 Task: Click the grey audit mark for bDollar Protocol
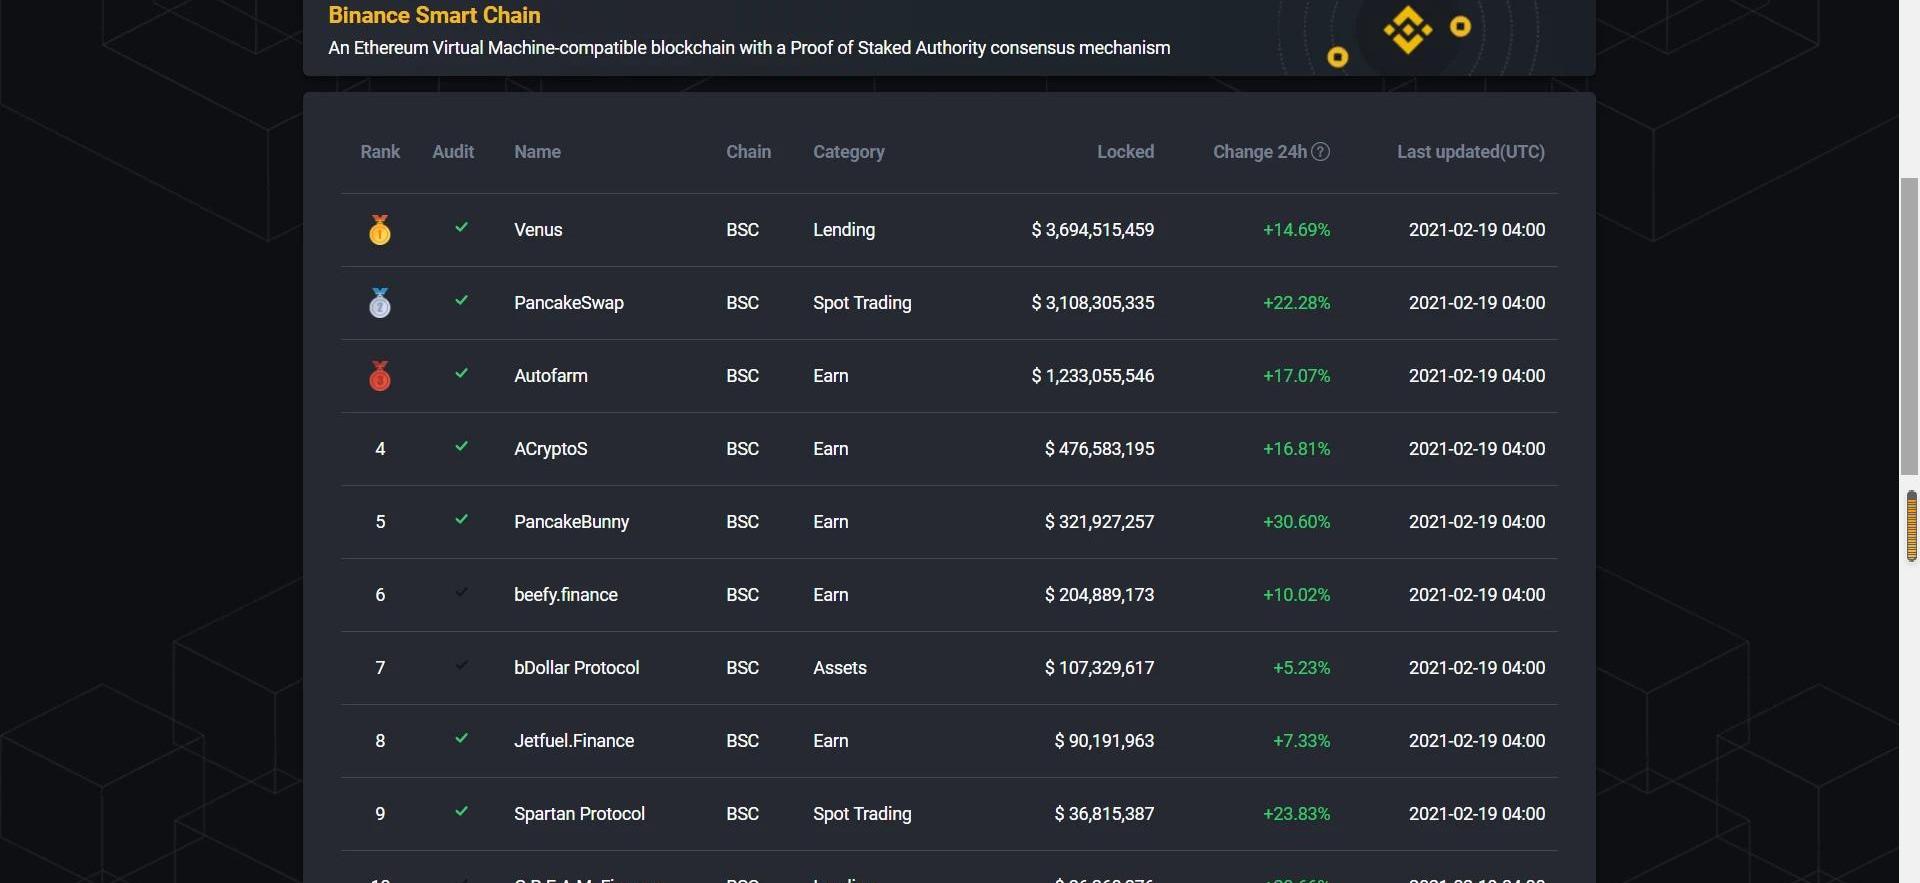(x=461, y=666)
